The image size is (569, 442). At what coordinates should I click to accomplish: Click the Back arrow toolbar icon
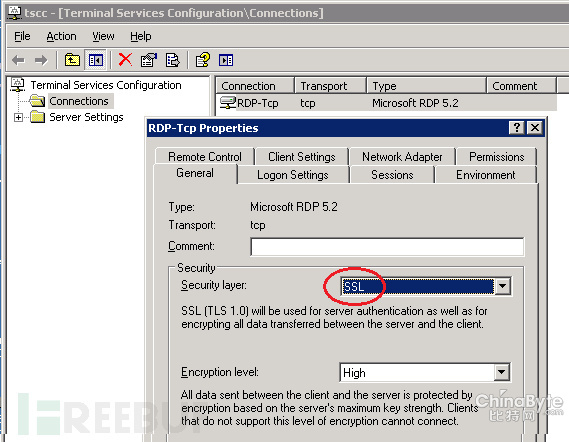19,60
